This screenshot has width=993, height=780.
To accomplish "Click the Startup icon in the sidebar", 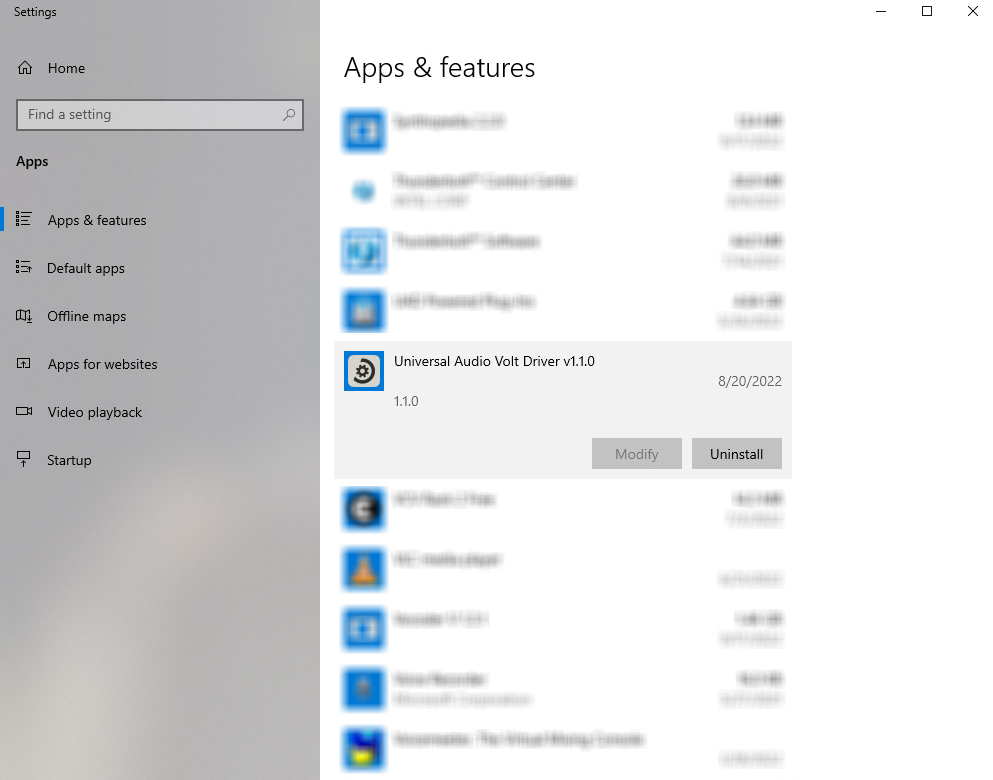I will 22,459.
